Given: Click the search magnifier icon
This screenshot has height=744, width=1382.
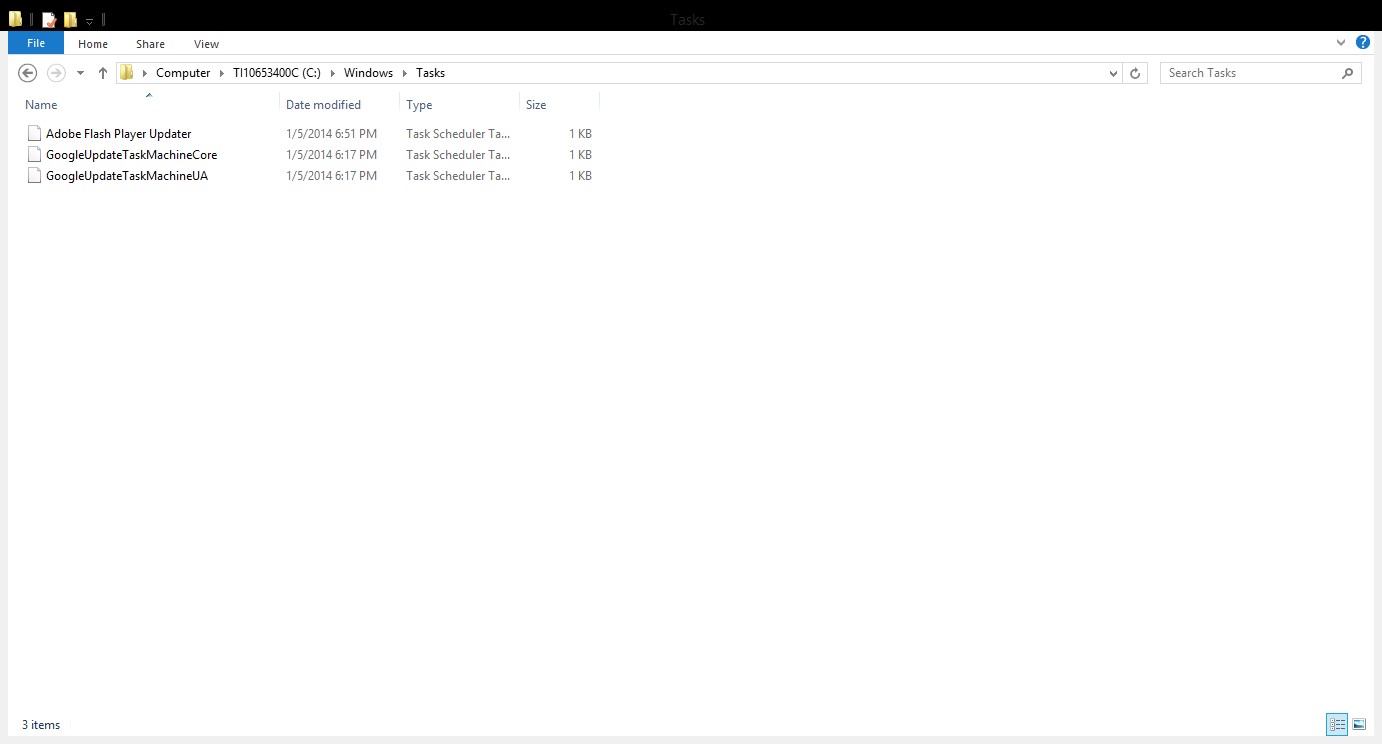Looking at the screenshot, I should (x=1348, y=73).
